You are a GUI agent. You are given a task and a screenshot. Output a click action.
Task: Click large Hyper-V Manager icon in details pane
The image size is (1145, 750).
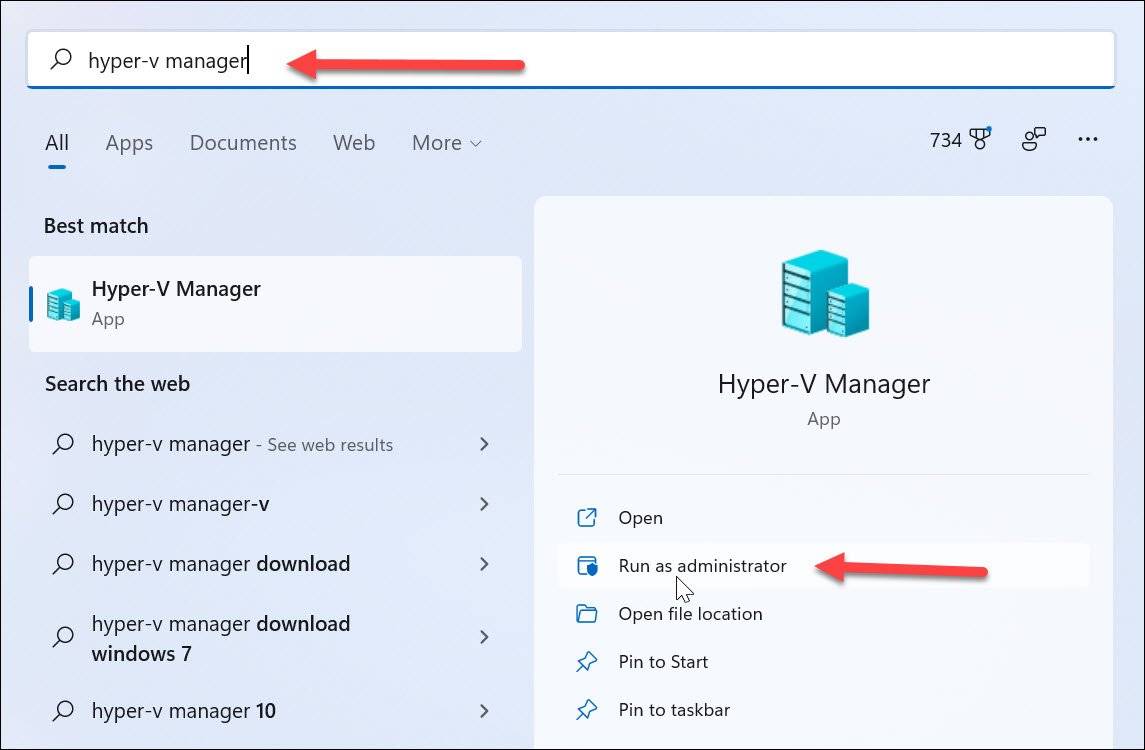824,294
